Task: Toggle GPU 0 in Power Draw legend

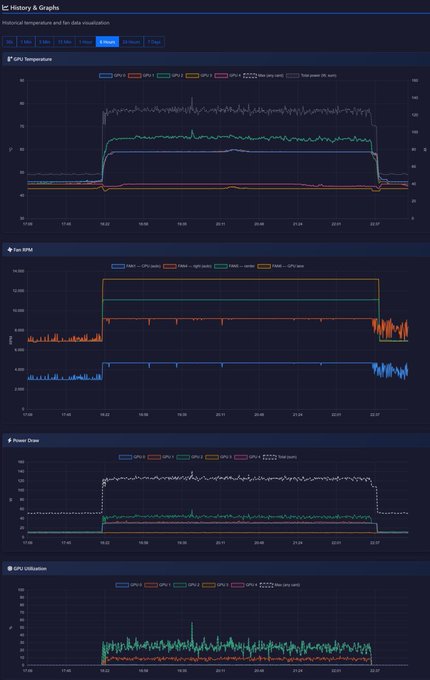Action: point(132,457)
